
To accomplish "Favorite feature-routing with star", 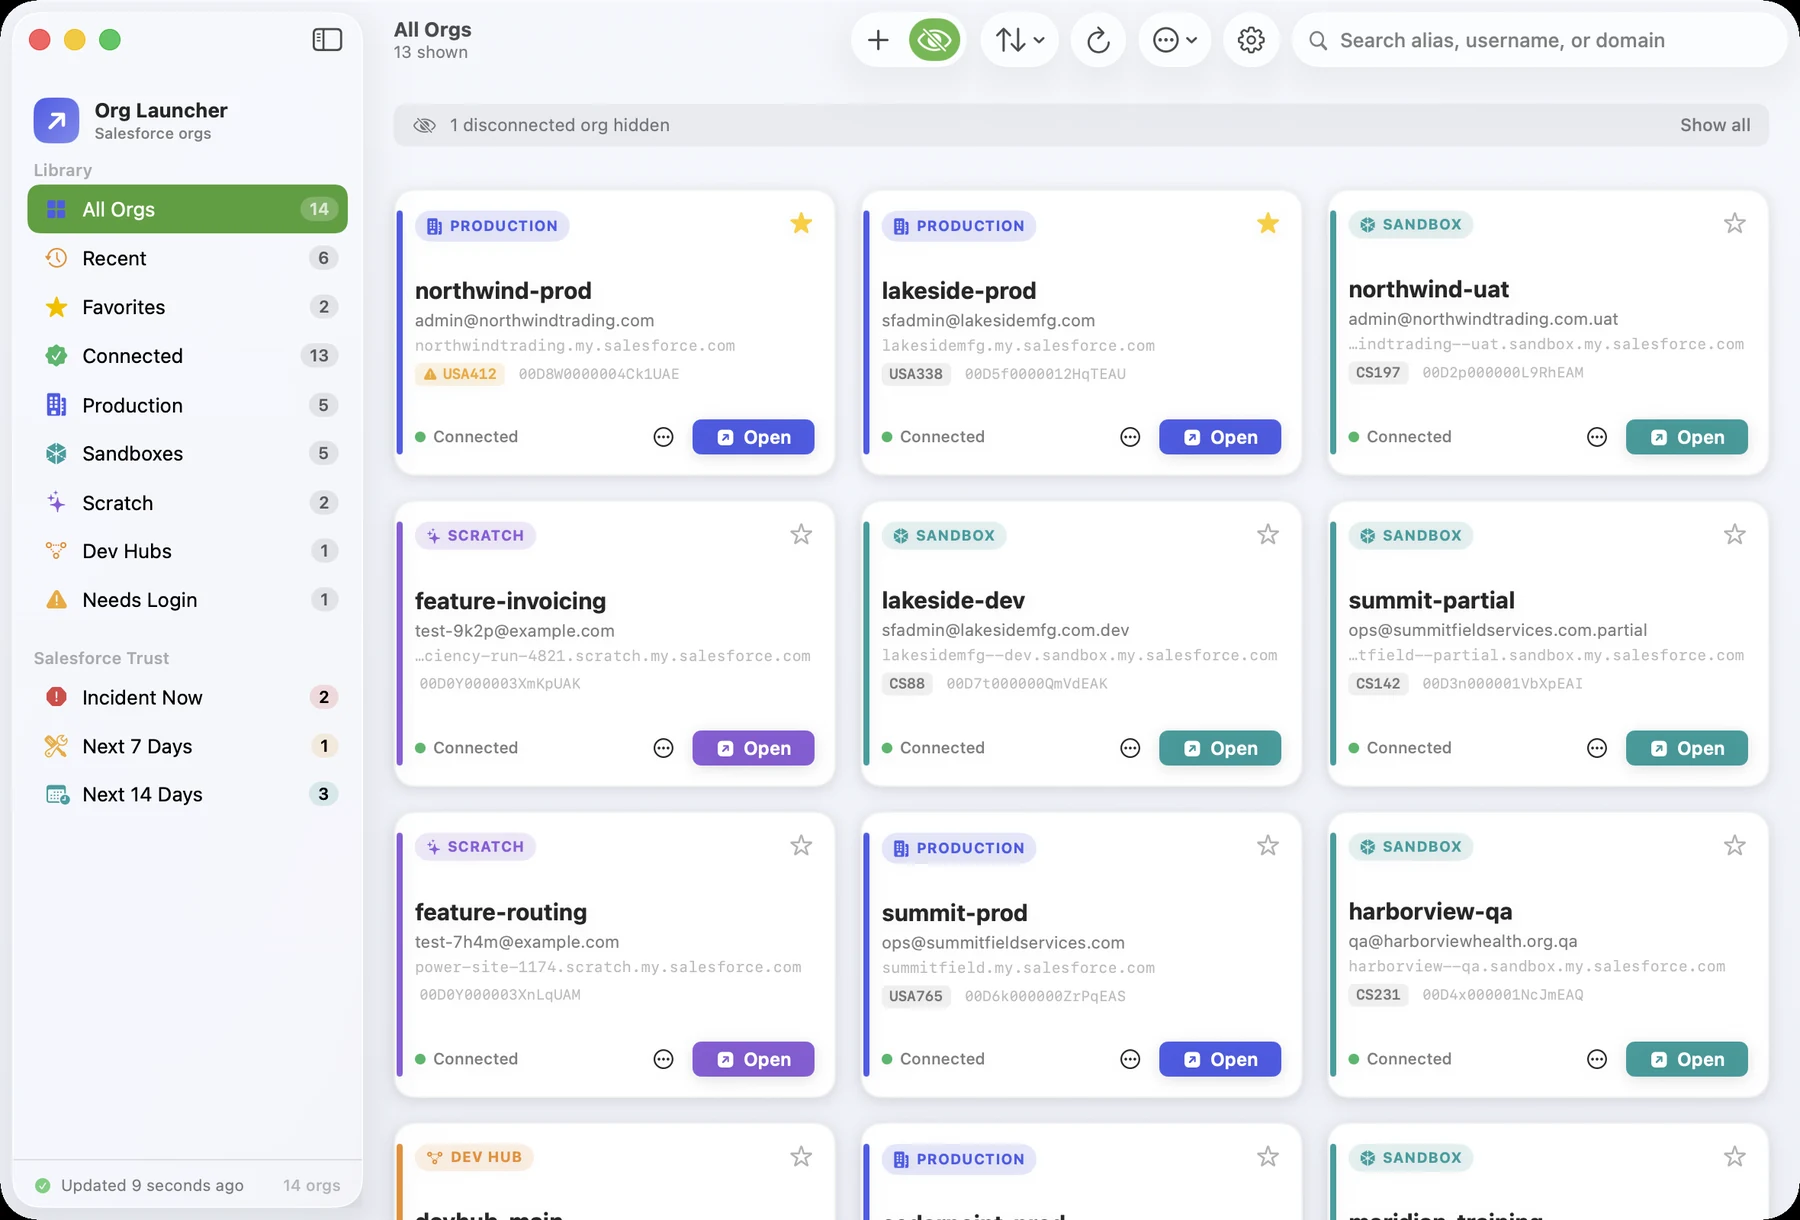I will click(x=801, y=845).
